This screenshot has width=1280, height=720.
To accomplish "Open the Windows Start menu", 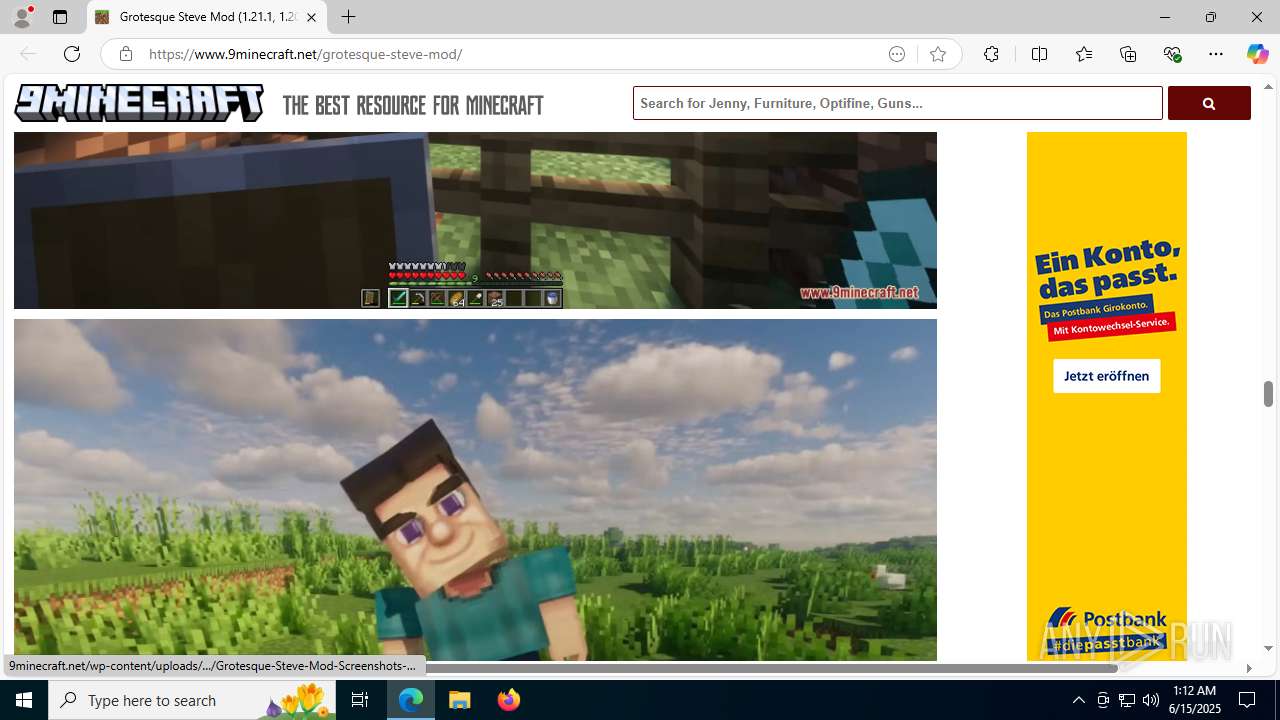I will pos(24,700).
